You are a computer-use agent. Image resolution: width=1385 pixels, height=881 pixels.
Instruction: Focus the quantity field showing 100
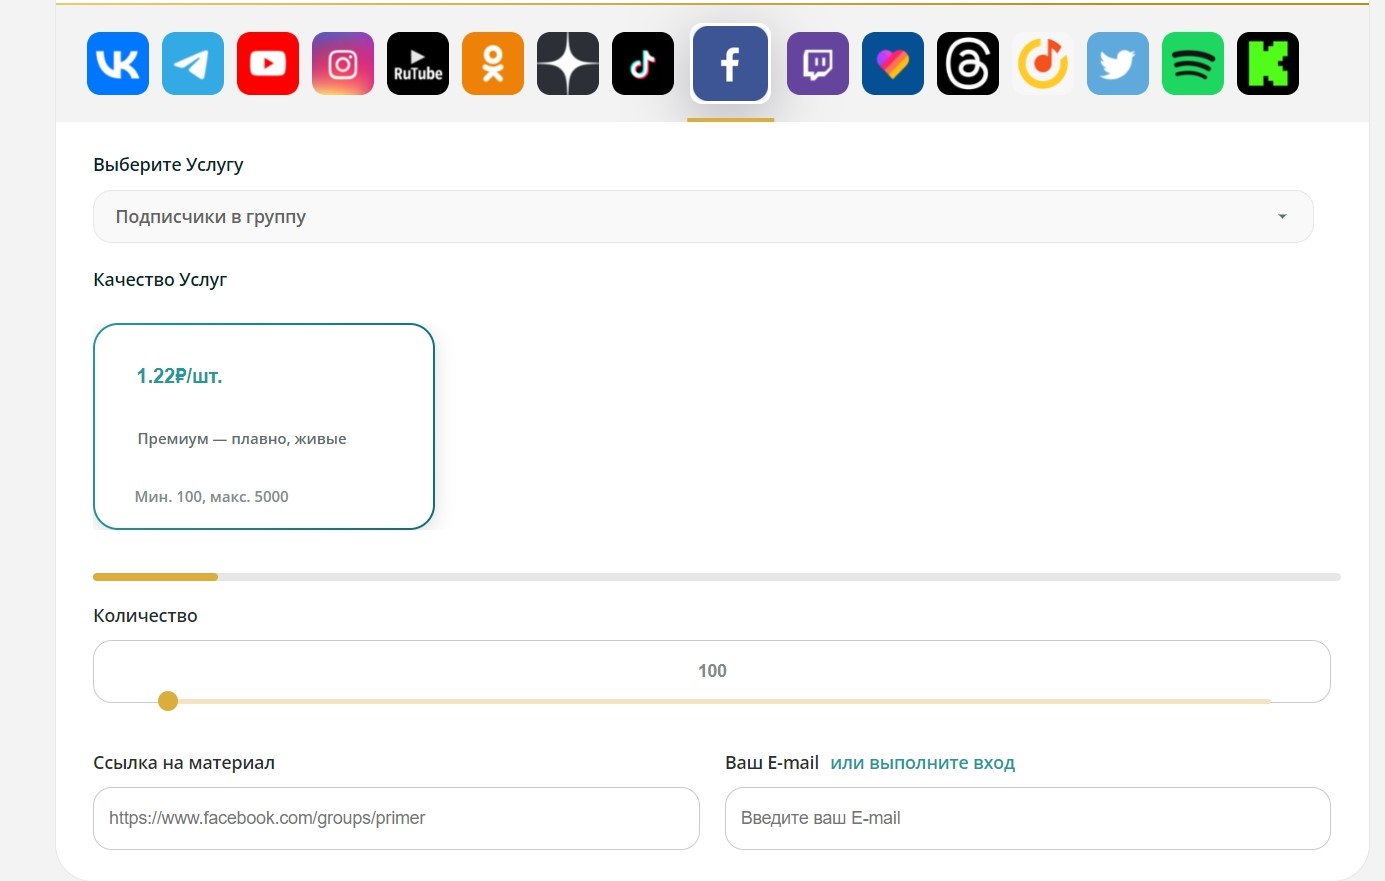coord(712,671)
